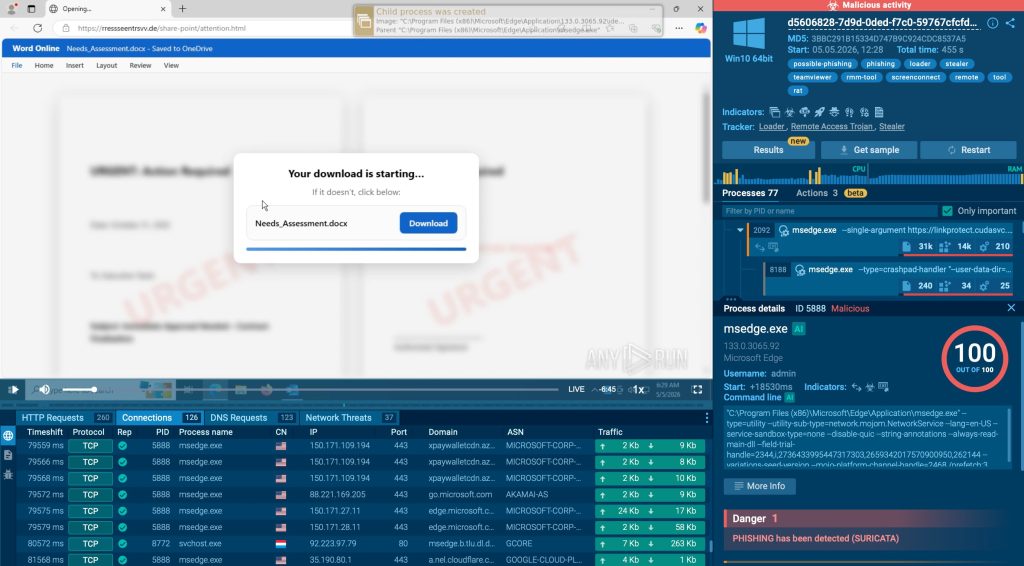Click the Get sample button
1024x566 pixels.
tap(869, 150)
